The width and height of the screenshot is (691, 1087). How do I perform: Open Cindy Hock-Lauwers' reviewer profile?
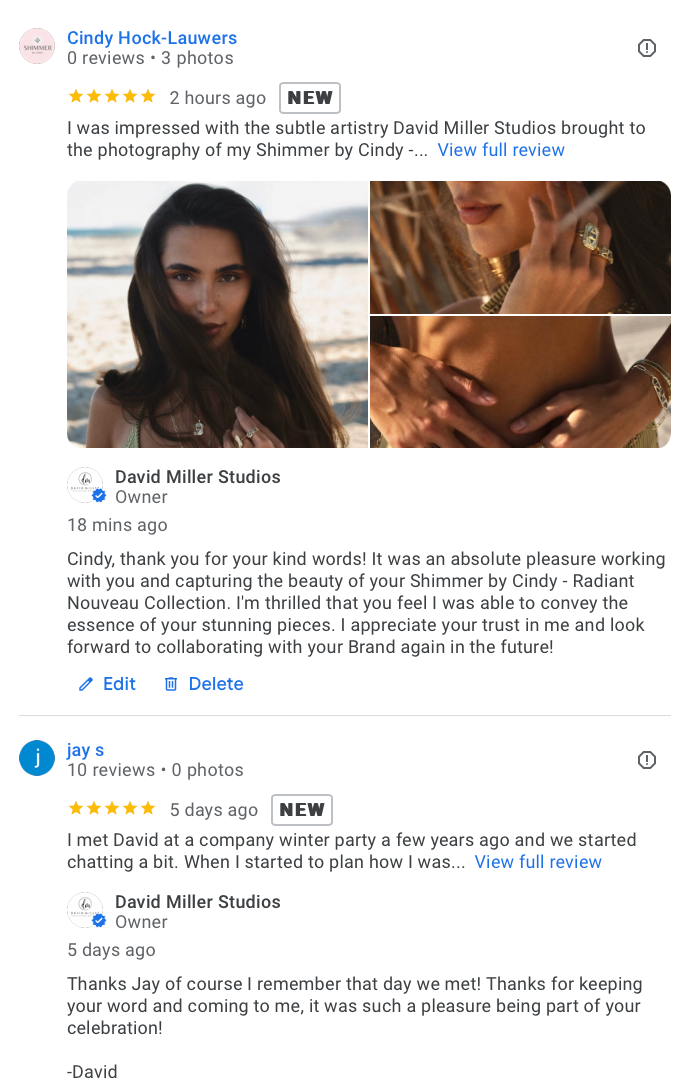tap(152, 37)
